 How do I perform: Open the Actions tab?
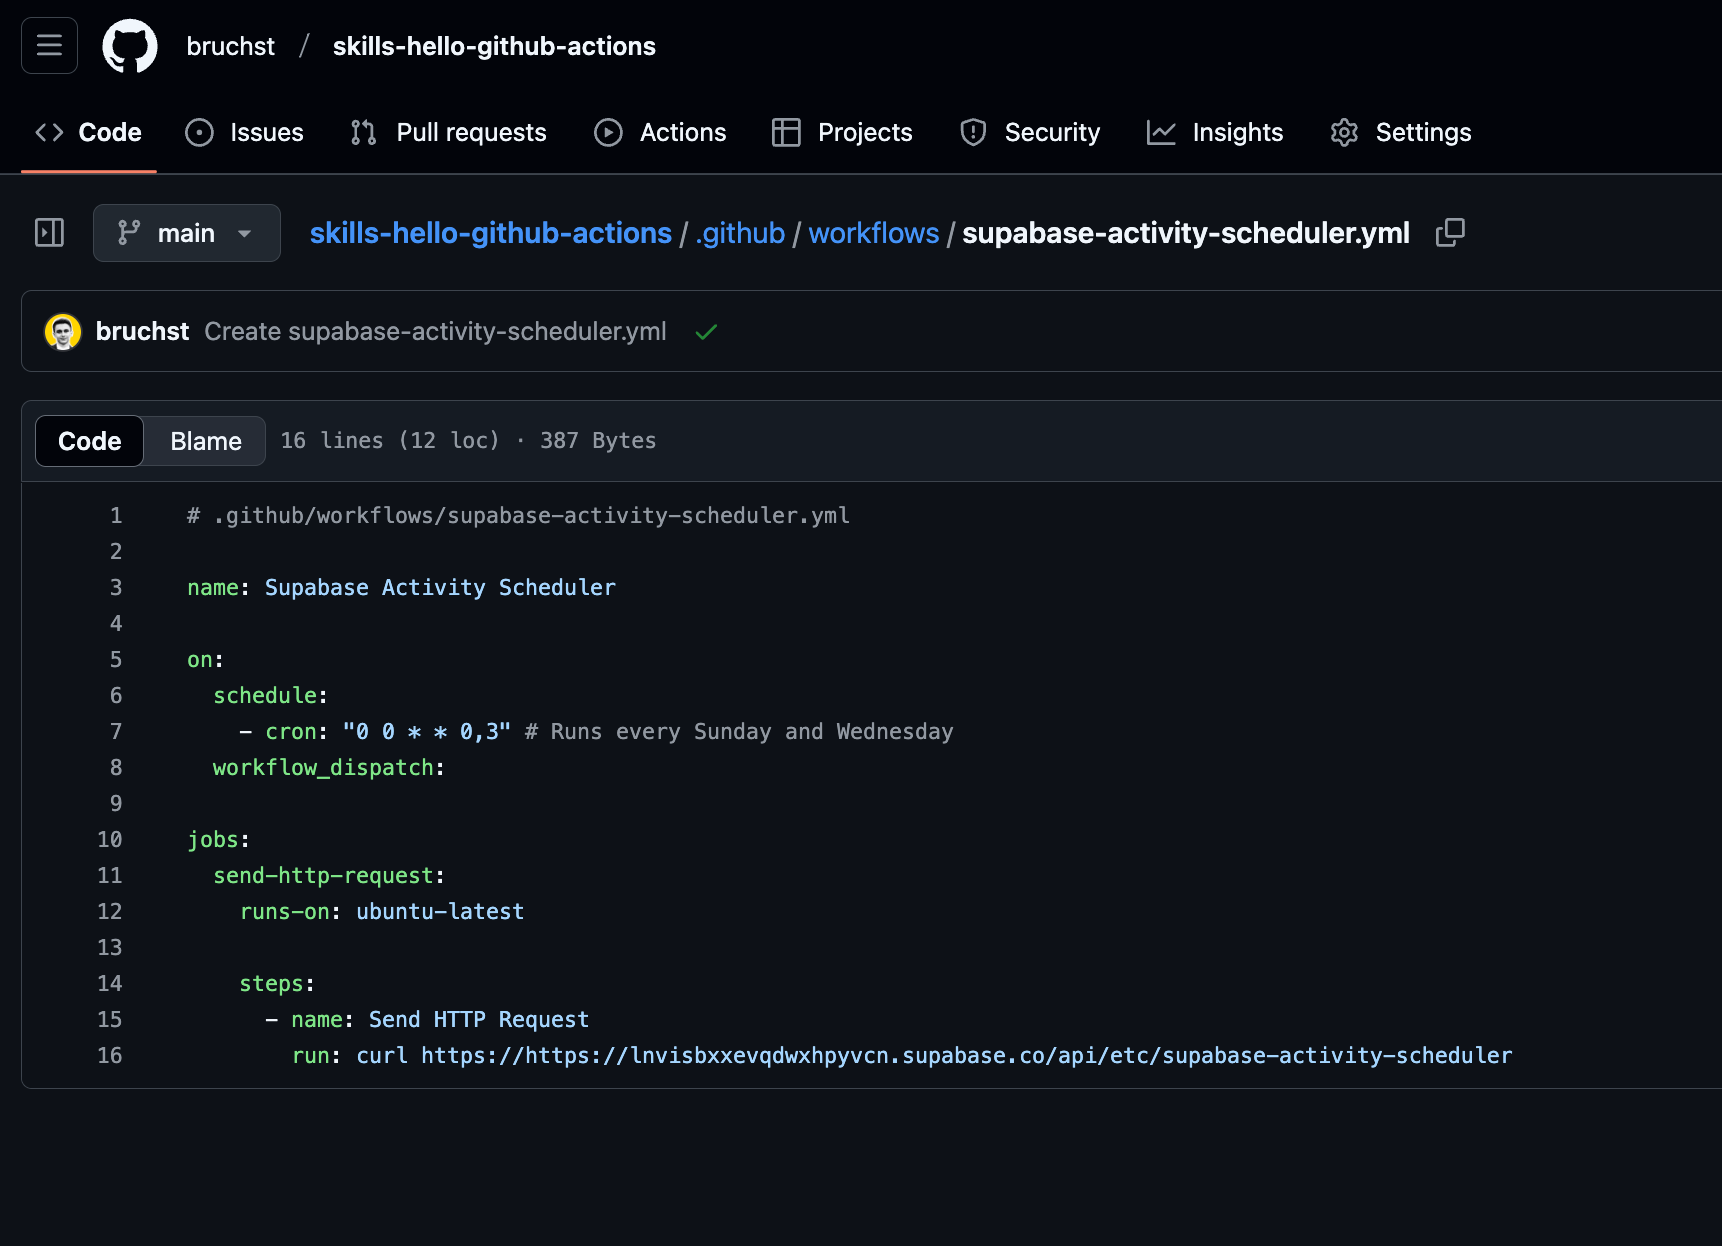(x=660, y=132)
